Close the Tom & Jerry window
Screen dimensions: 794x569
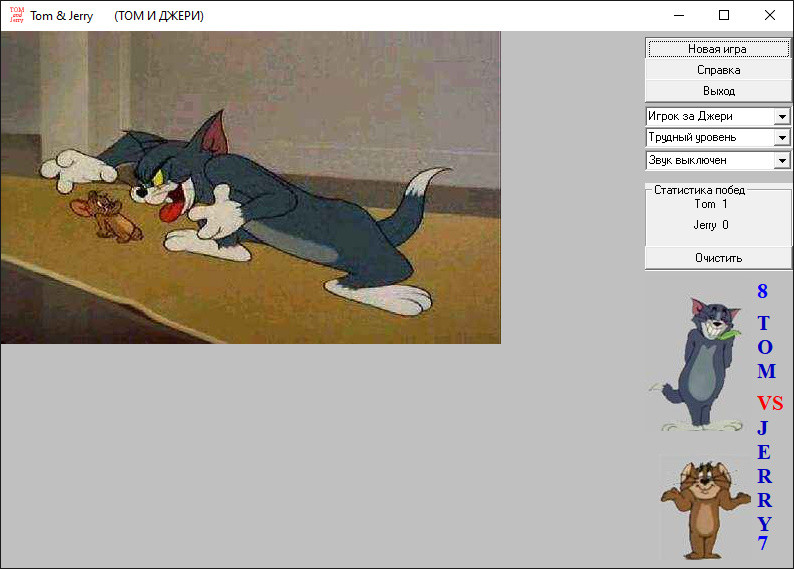[770, 15]
